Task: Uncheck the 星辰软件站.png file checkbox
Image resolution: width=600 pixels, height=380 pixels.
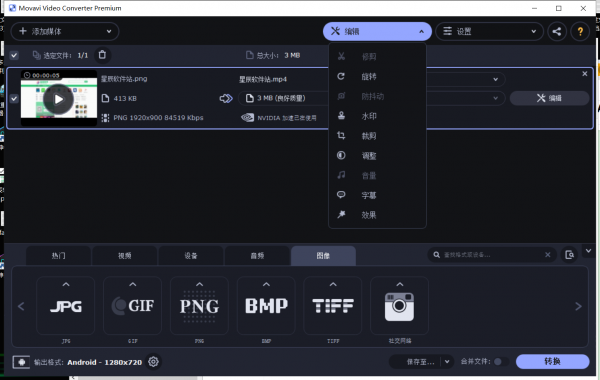Action: 14,99
